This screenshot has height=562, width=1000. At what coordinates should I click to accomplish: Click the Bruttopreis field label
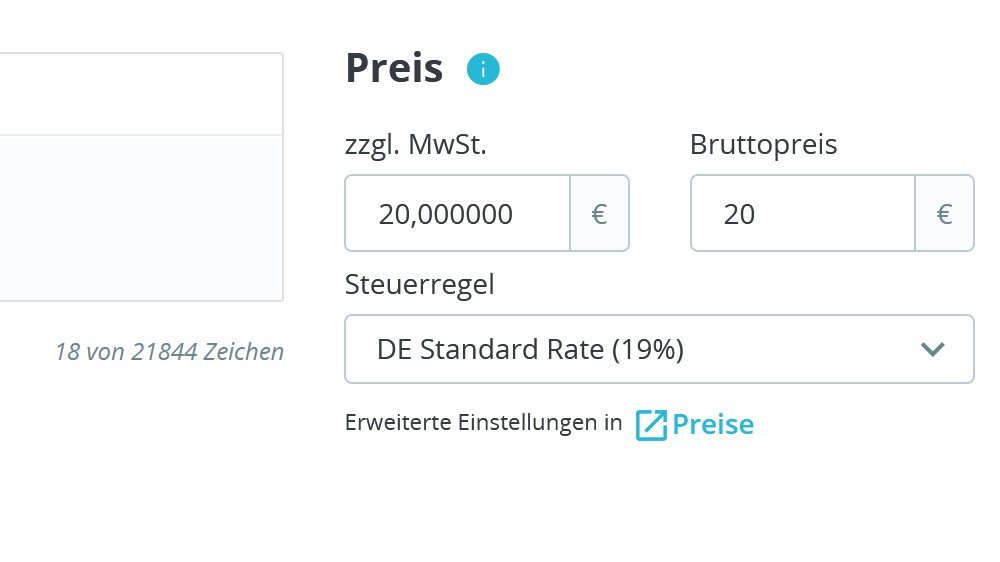click(x=763, y=146)
